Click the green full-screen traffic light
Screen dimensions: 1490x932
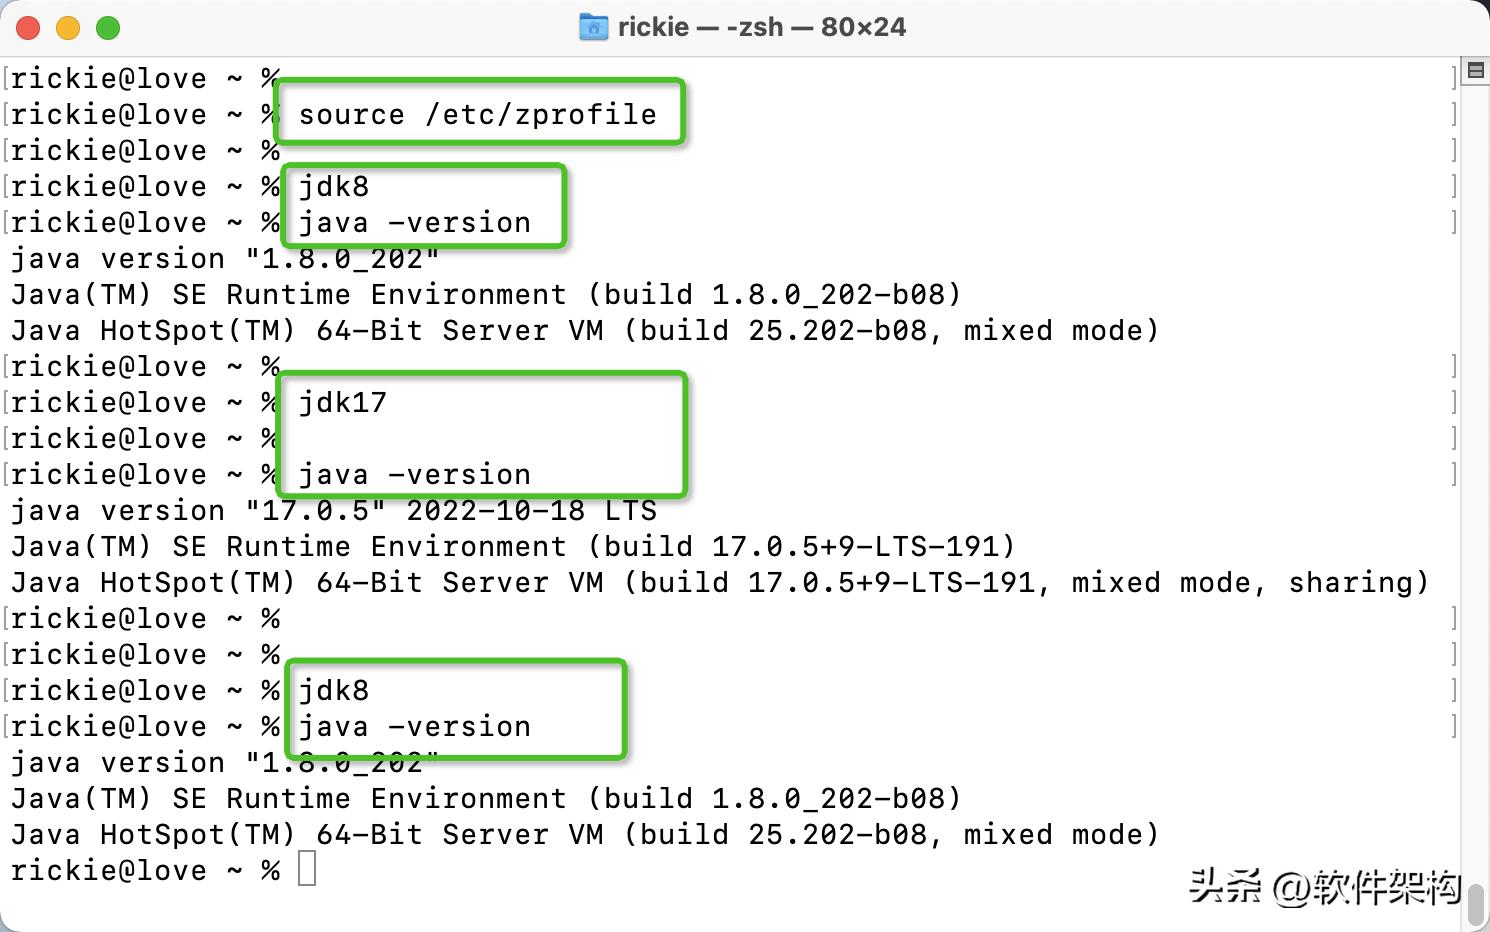coord(108,27)
